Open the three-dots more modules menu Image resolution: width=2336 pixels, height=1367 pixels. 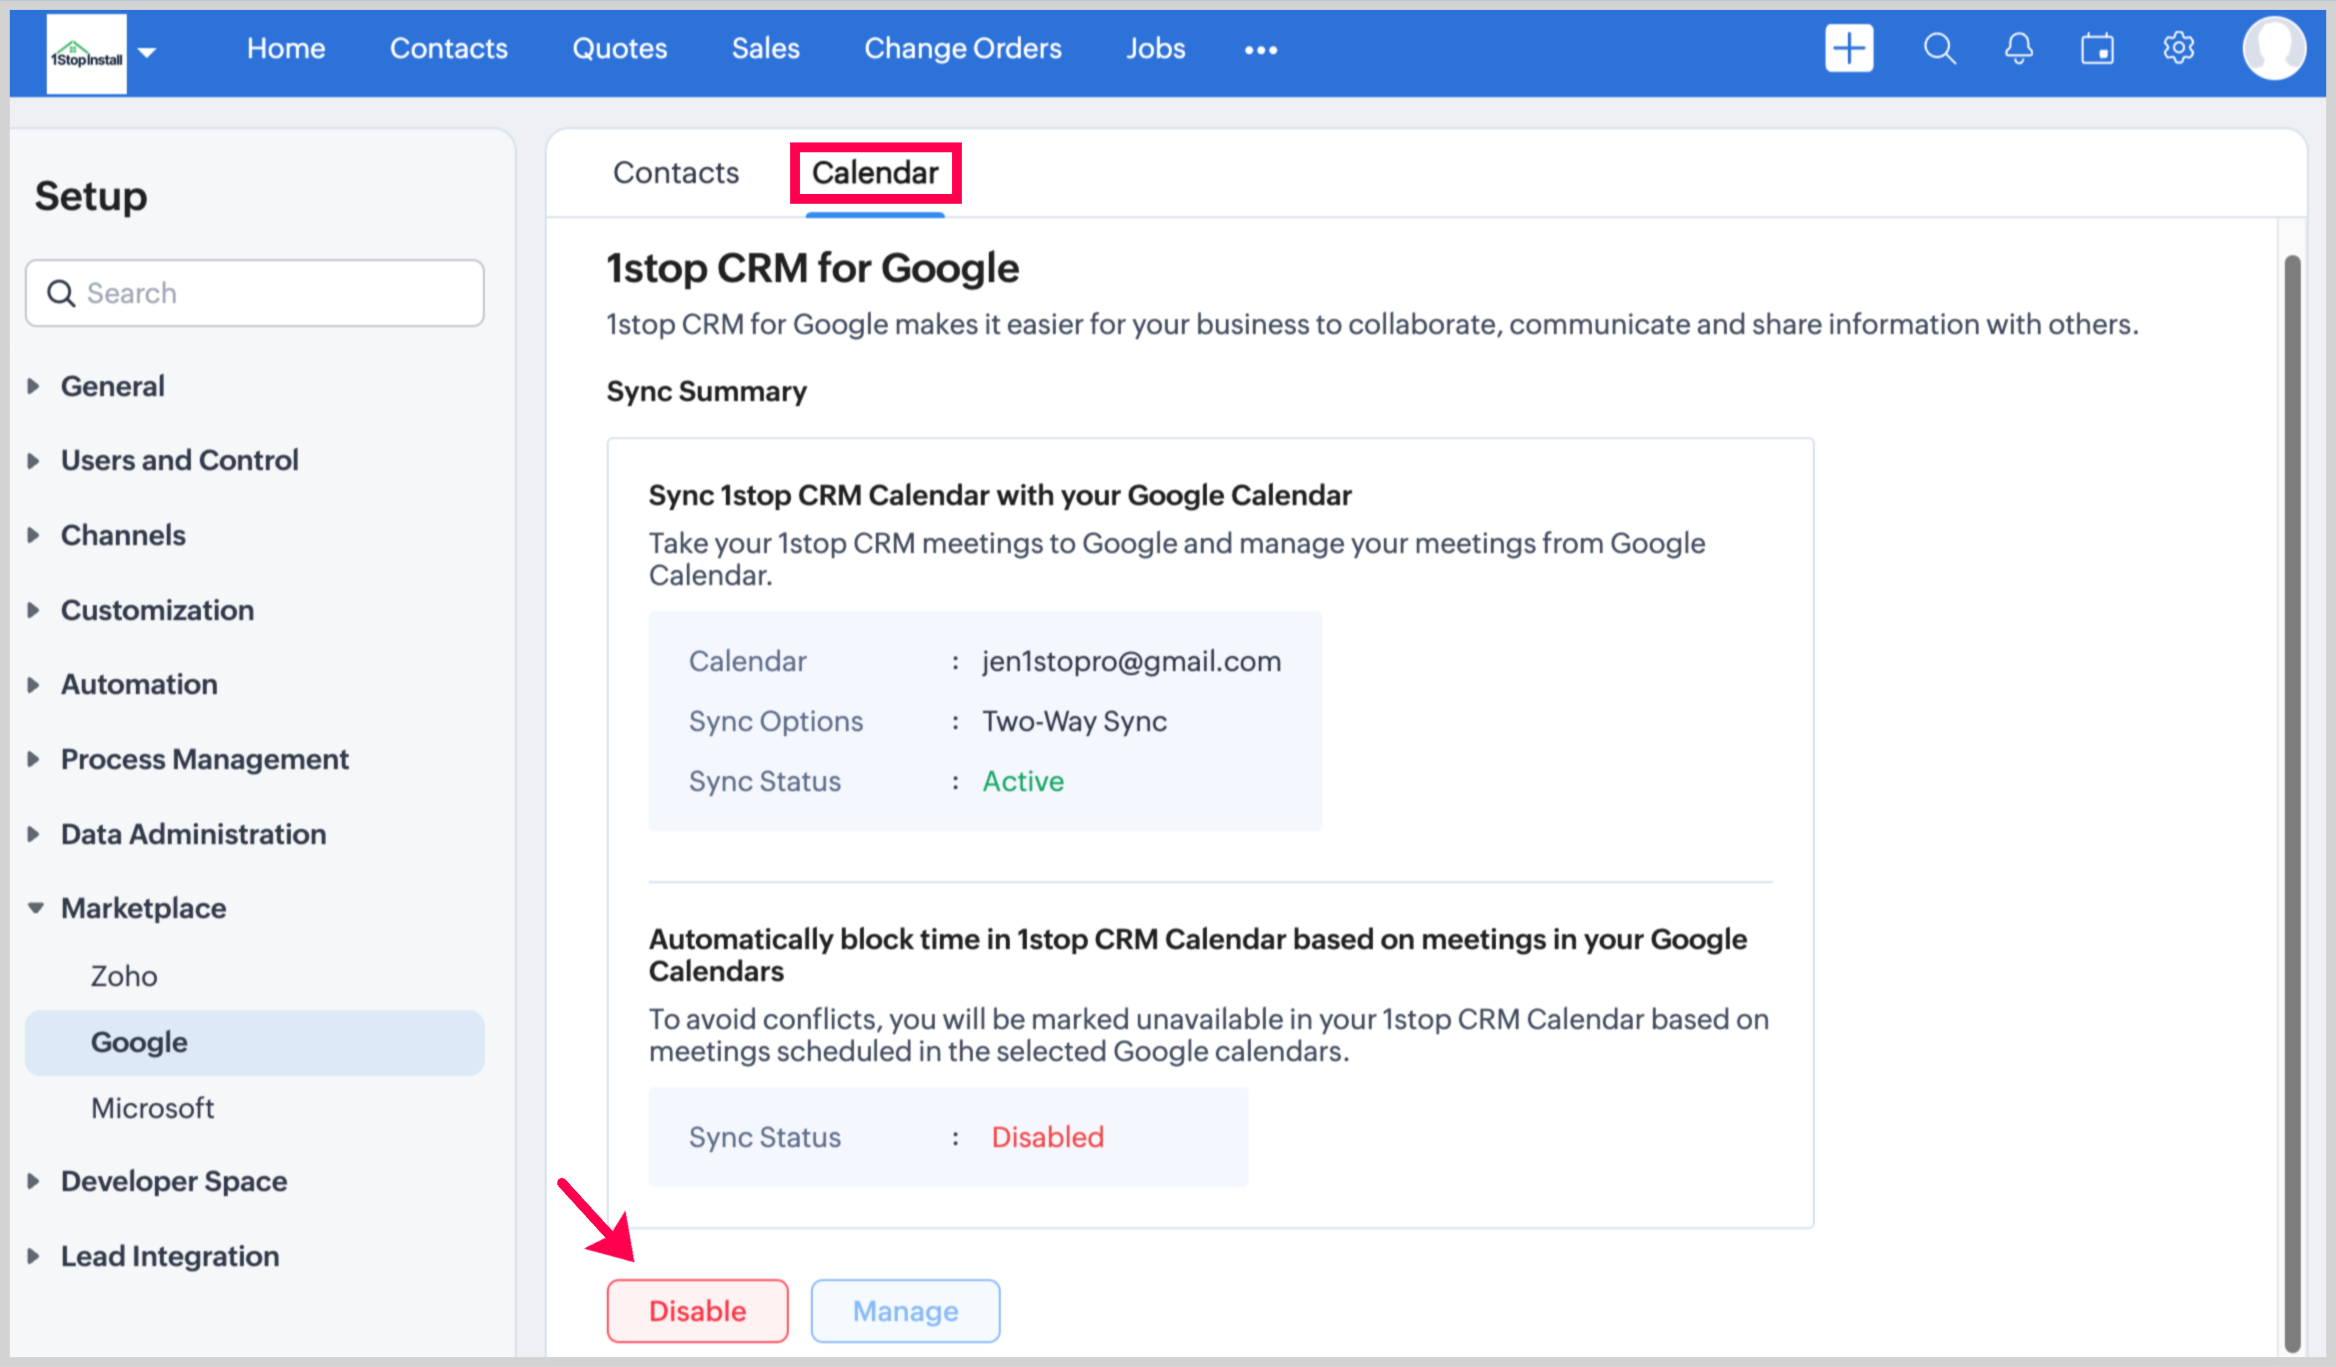1260,50
